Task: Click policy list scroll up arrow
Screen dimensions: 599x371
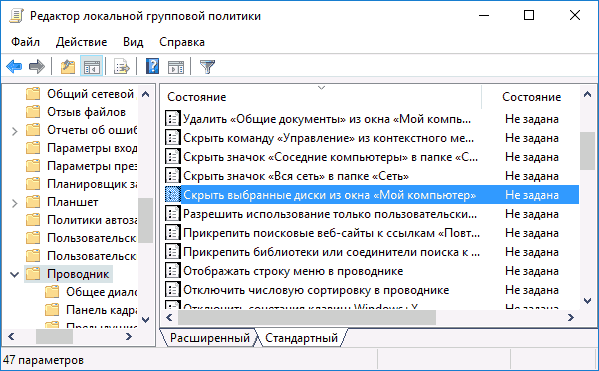Action: [x=588, y=94]
